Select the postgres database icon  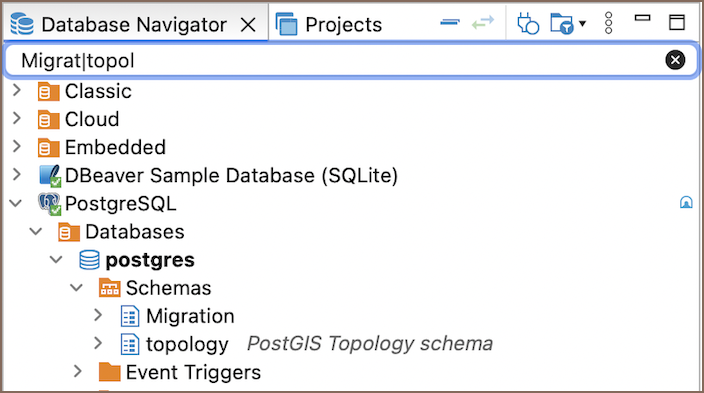pyautogui.click(x=89, y=260)
